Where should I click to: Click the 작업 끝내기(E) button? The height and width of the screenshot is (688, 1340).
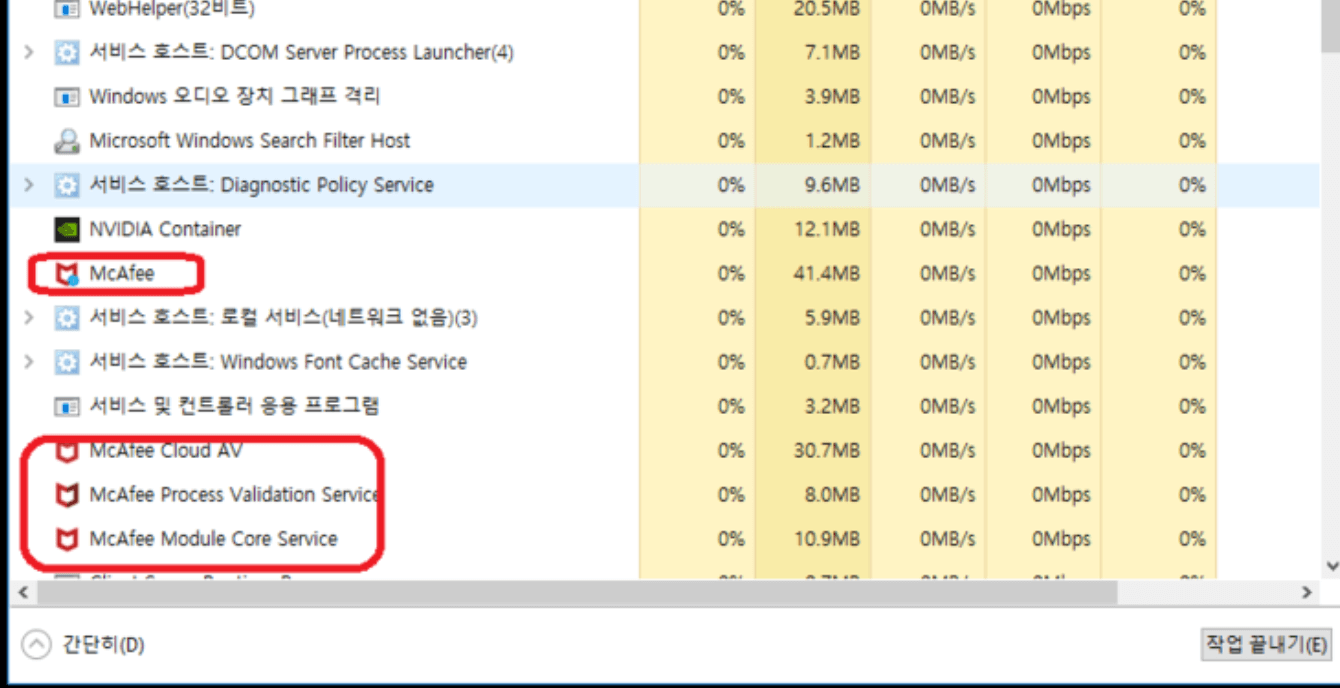pyautogui.click(x=1267, y=645)
